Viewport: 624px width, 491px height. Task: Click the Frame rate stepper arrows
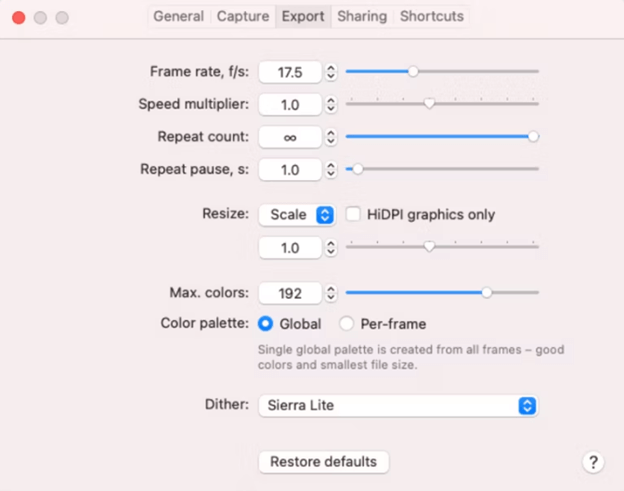point(331,72)
